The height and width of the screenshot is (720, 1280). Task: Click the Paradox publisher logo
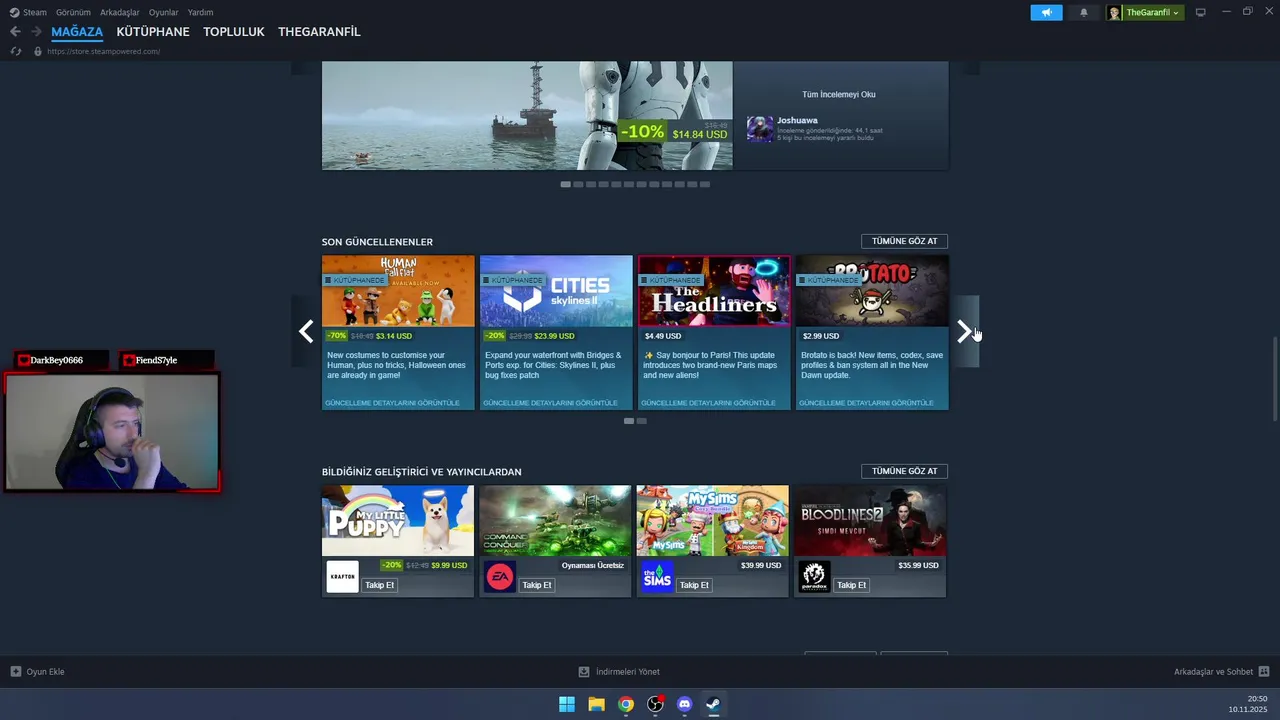point(814,577)
